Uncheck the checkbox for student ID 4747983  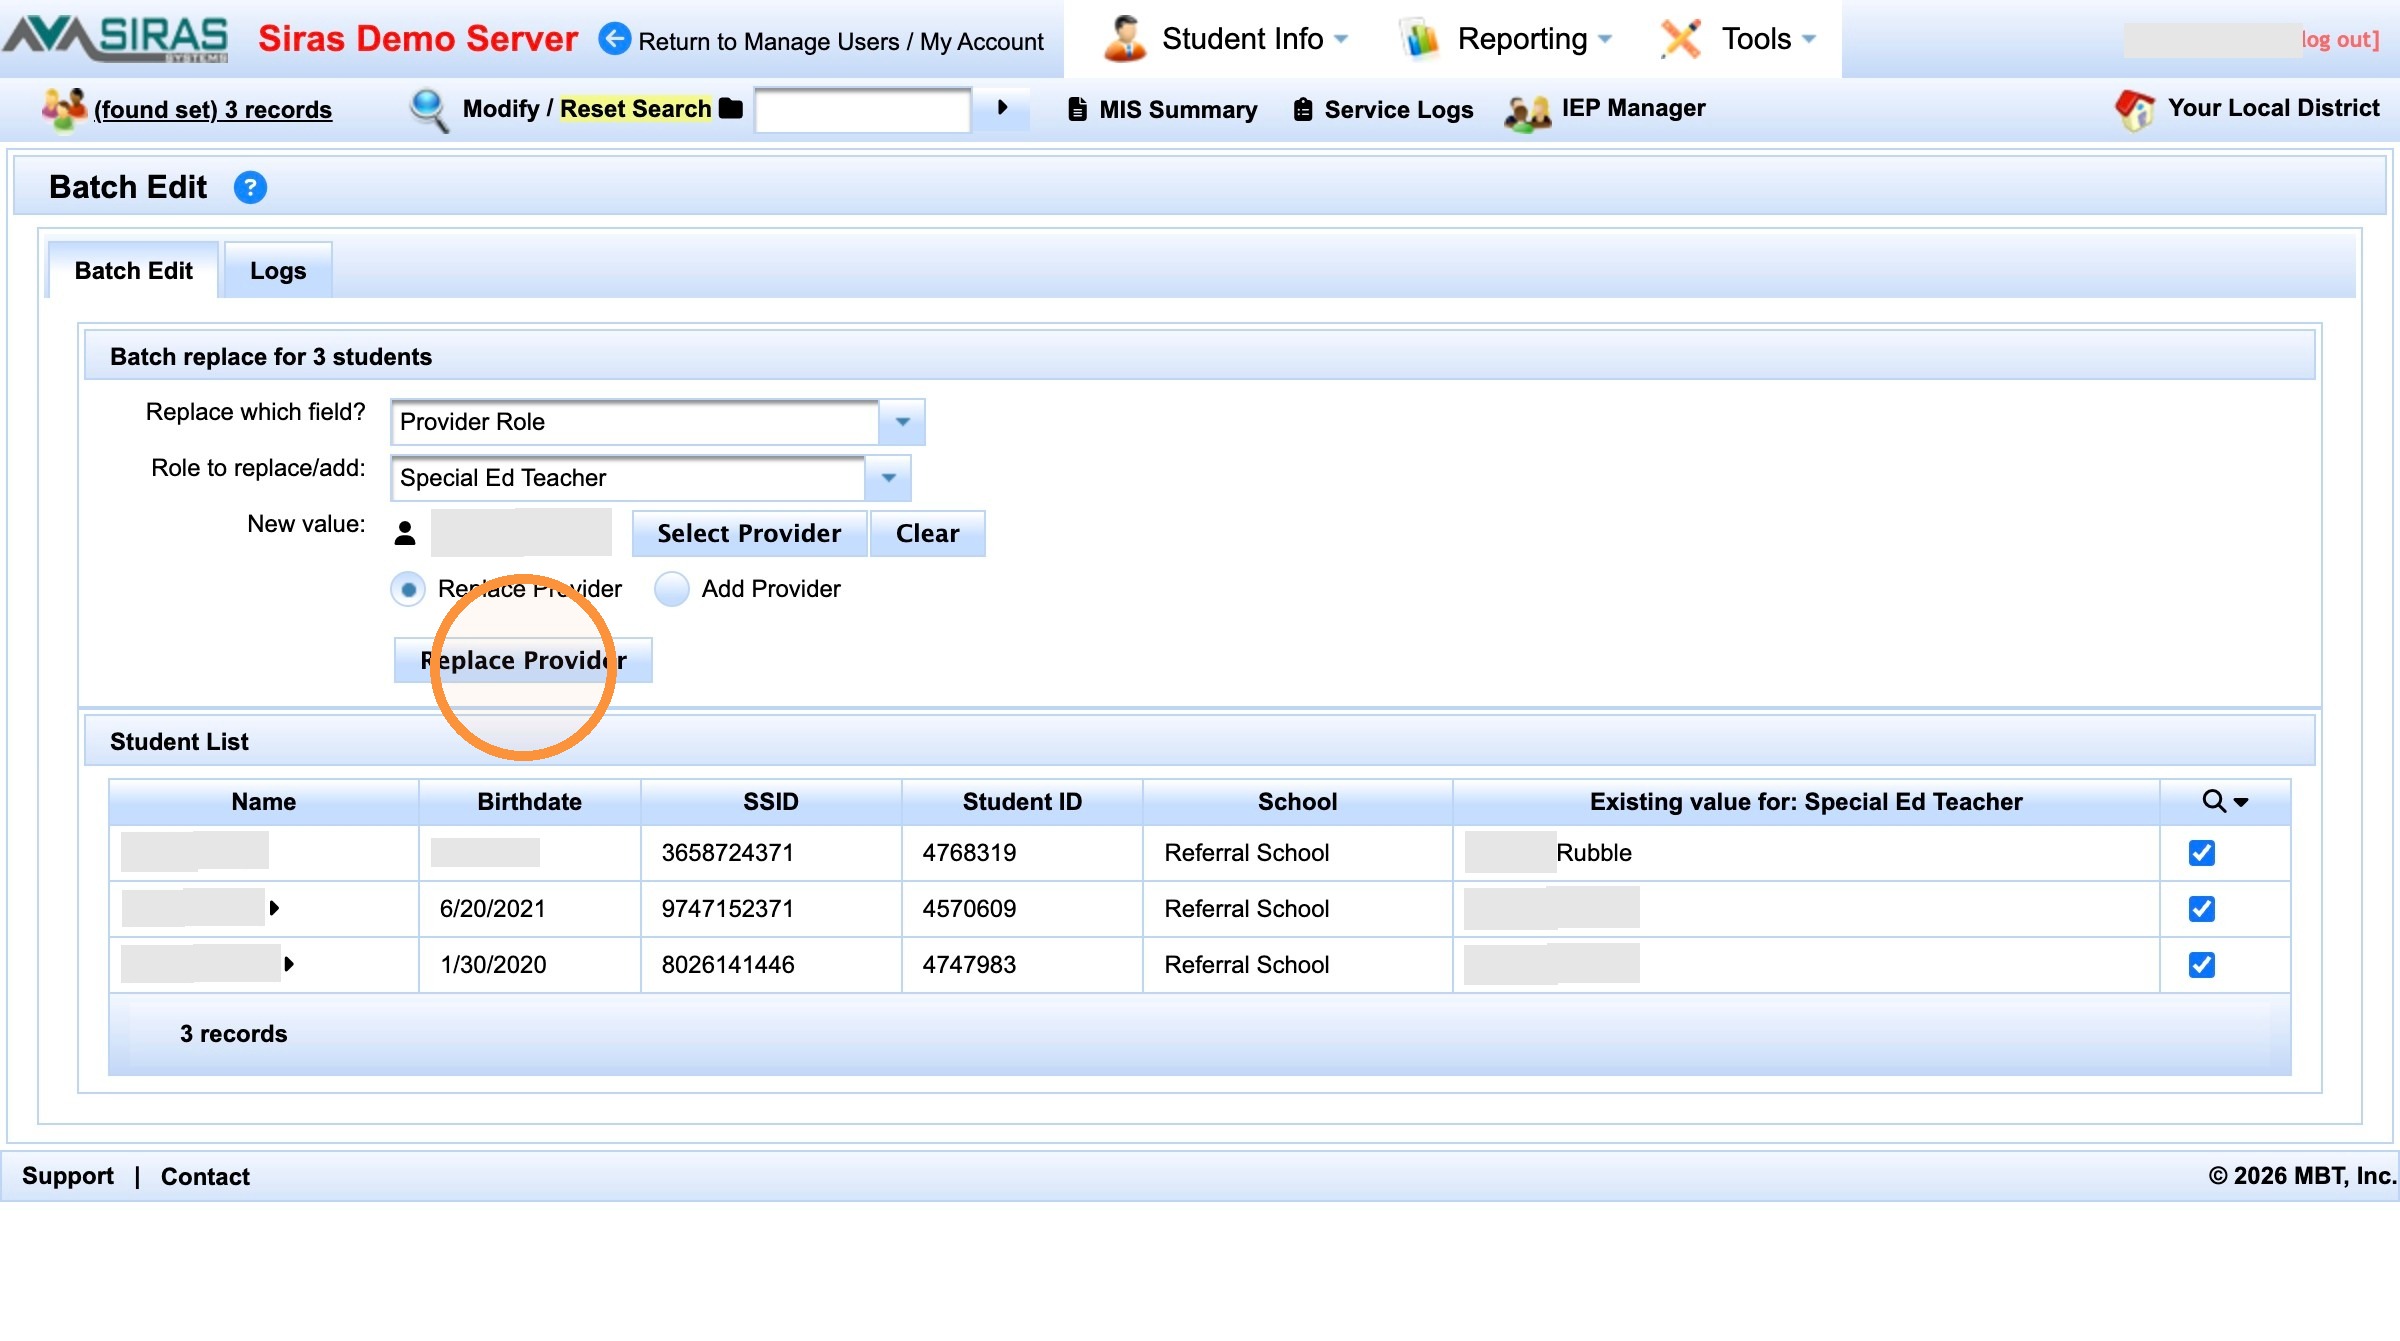[x=2202, y=965]
